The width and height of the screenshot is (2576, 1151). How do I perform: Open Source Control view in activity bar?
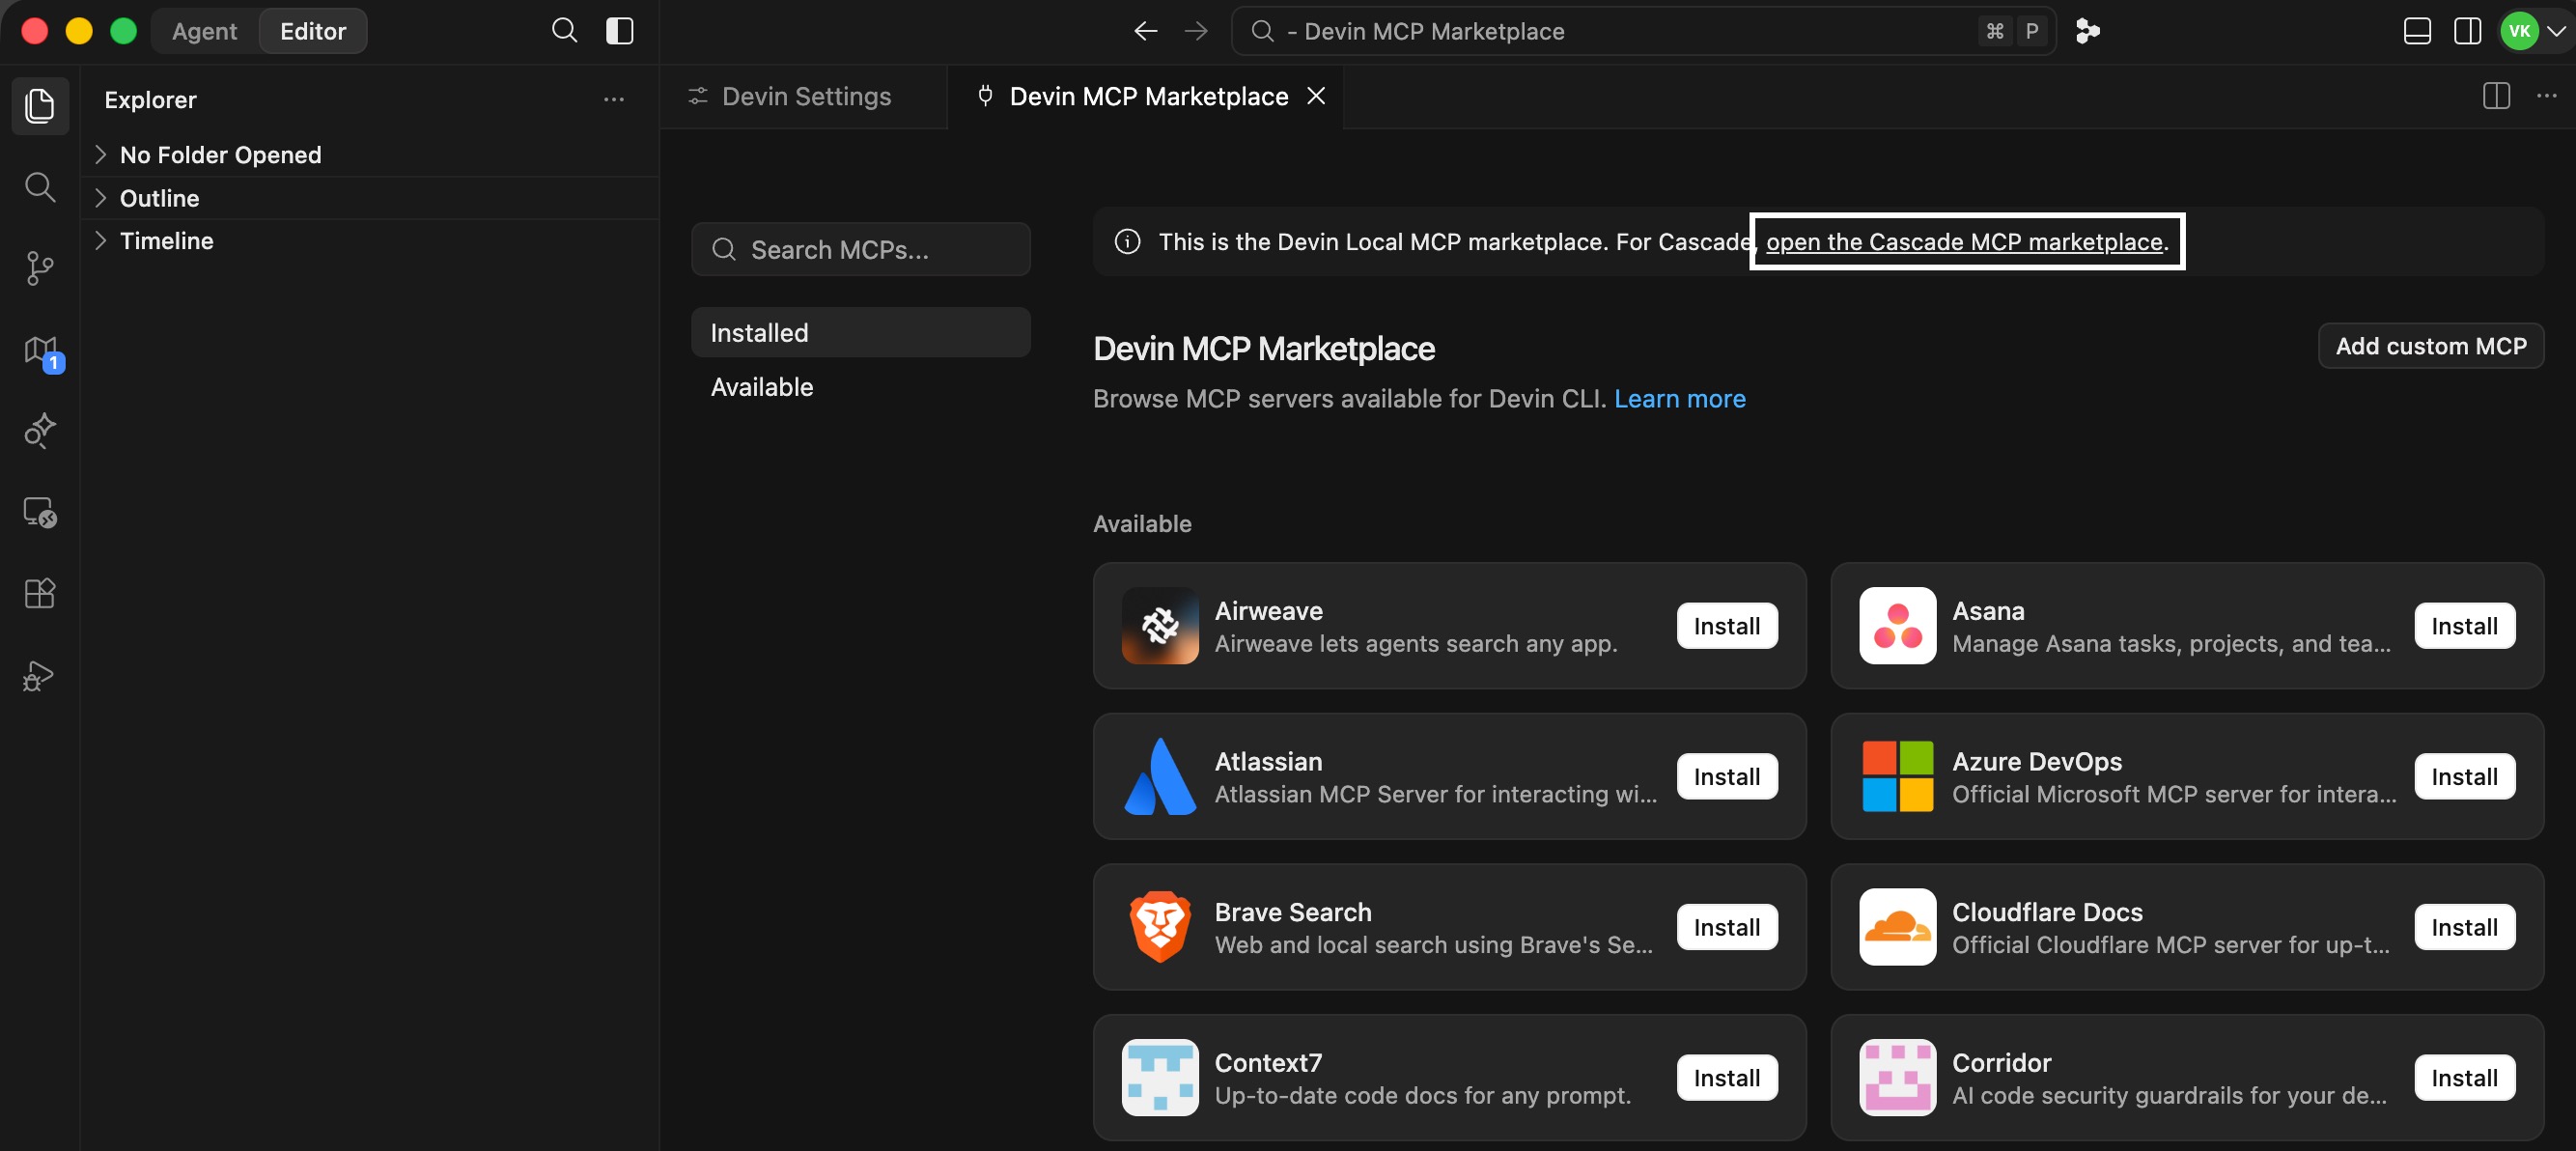(40, 268)
